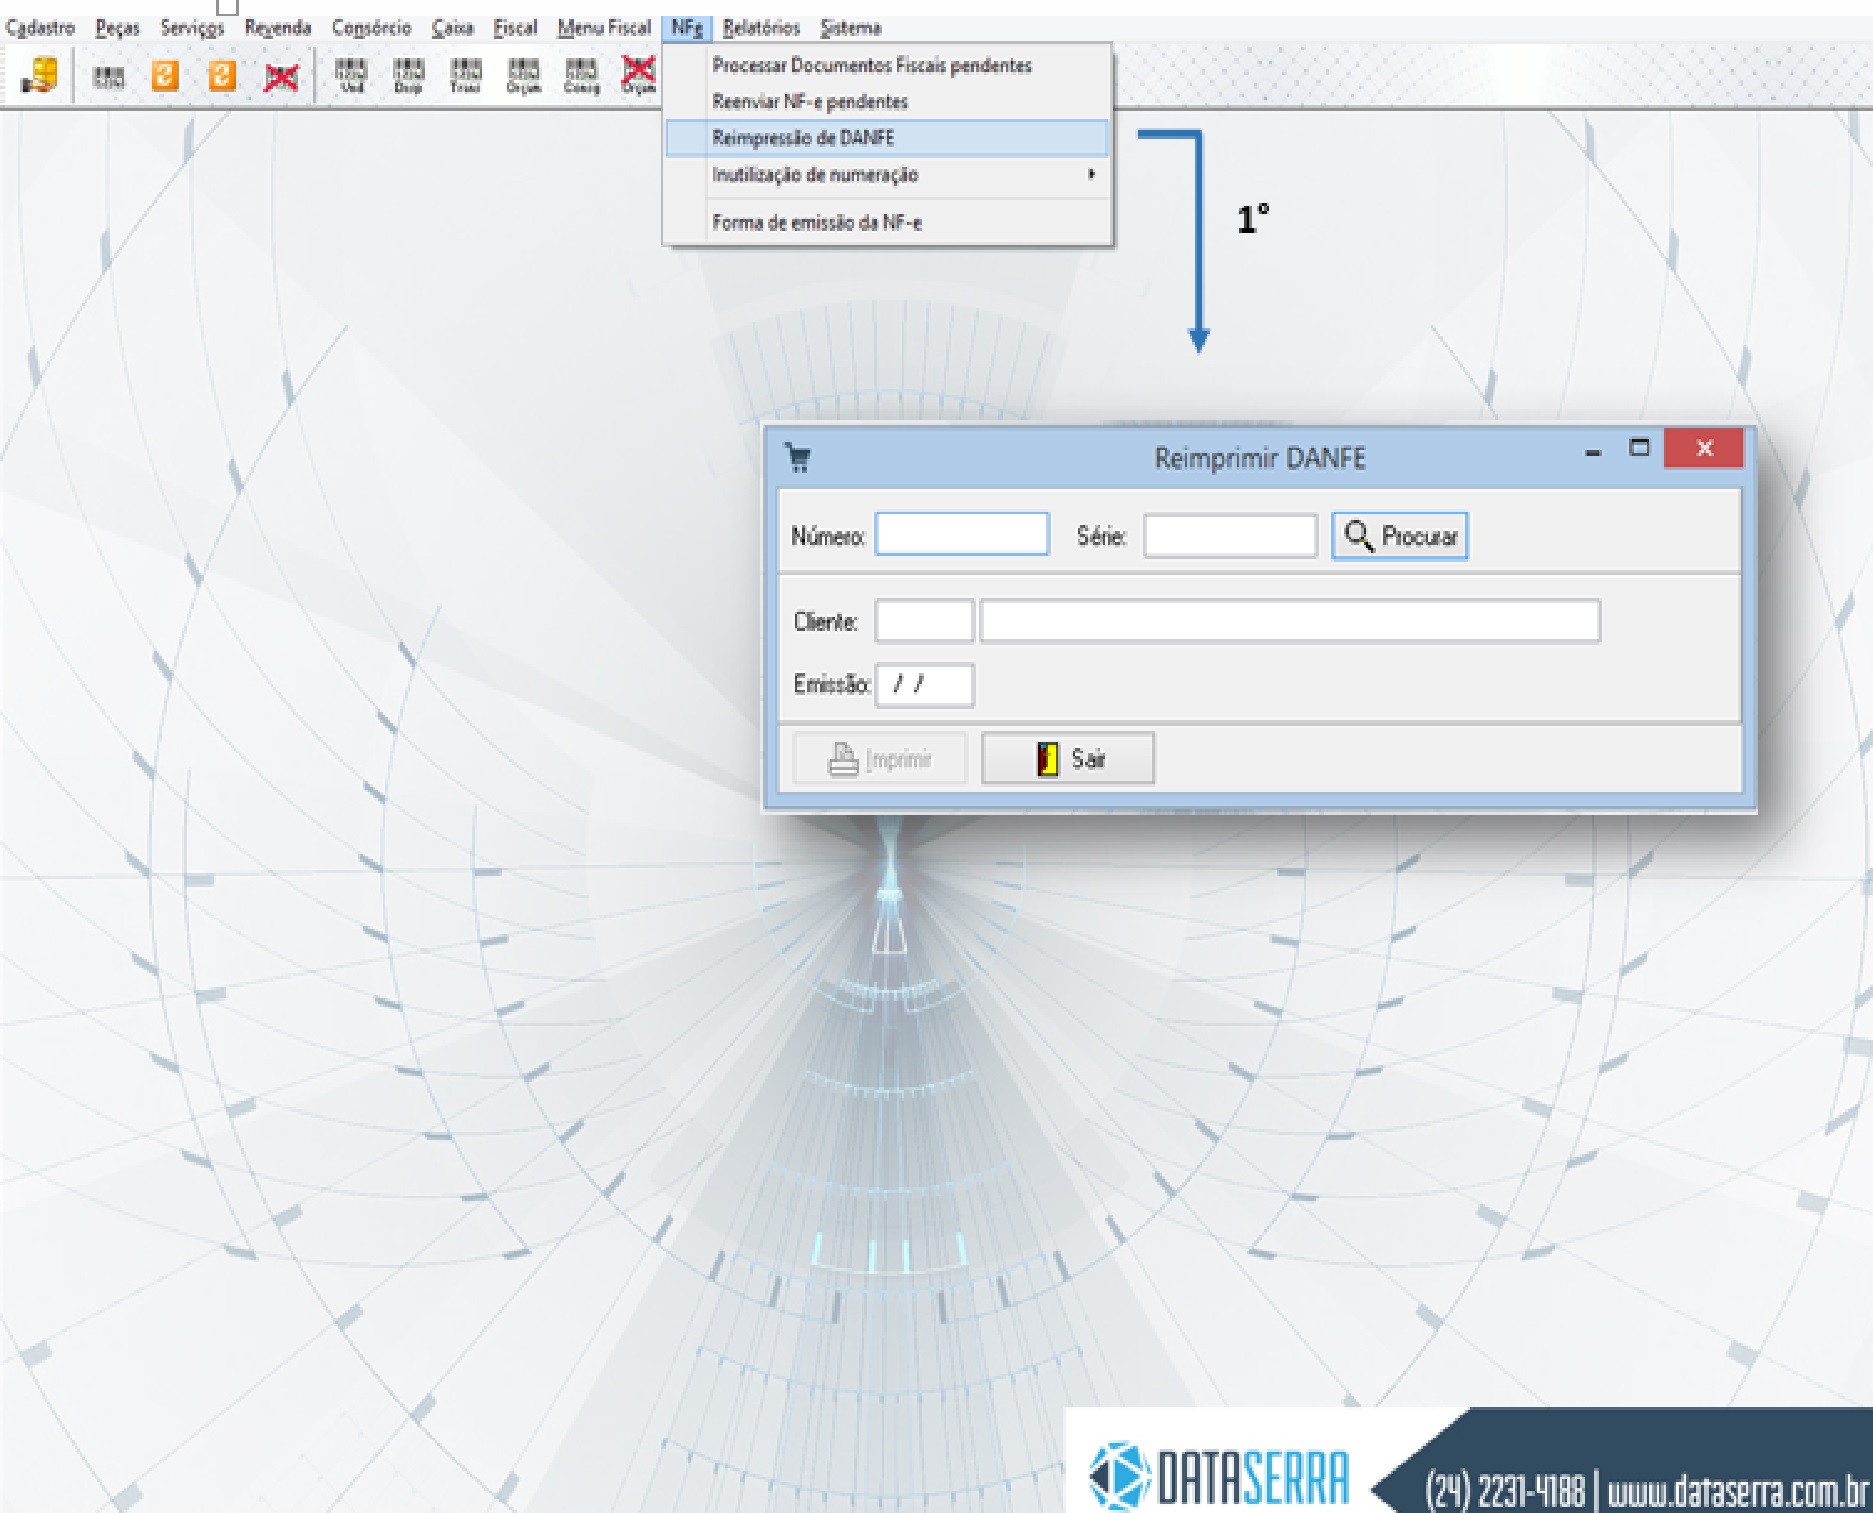Open the Serviços menu
The width and height of the screenshot is (1873, 1513).
pos(192,28)
